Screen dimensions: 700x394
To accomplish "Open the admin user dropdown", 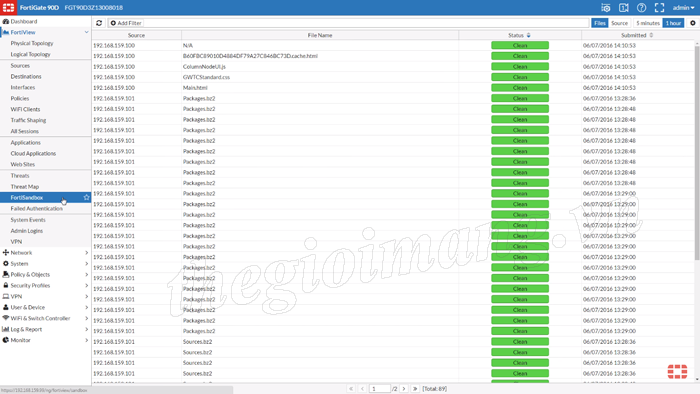I will (683, 8).
